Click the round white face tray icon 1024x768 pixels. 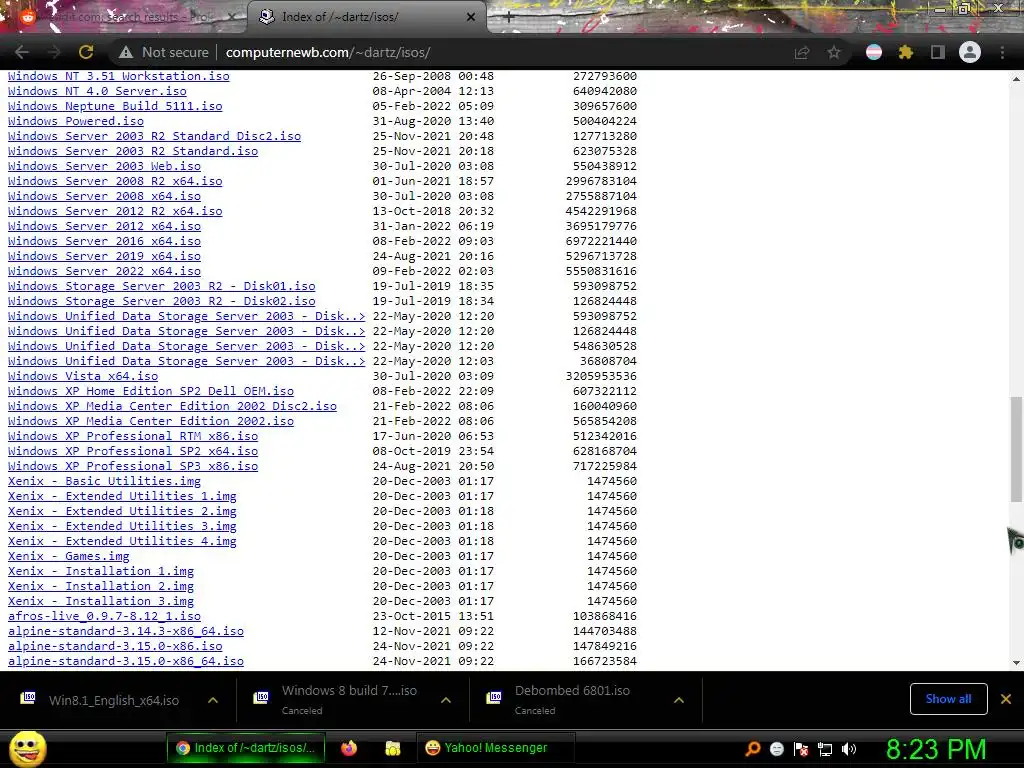(x=776, y=749)
